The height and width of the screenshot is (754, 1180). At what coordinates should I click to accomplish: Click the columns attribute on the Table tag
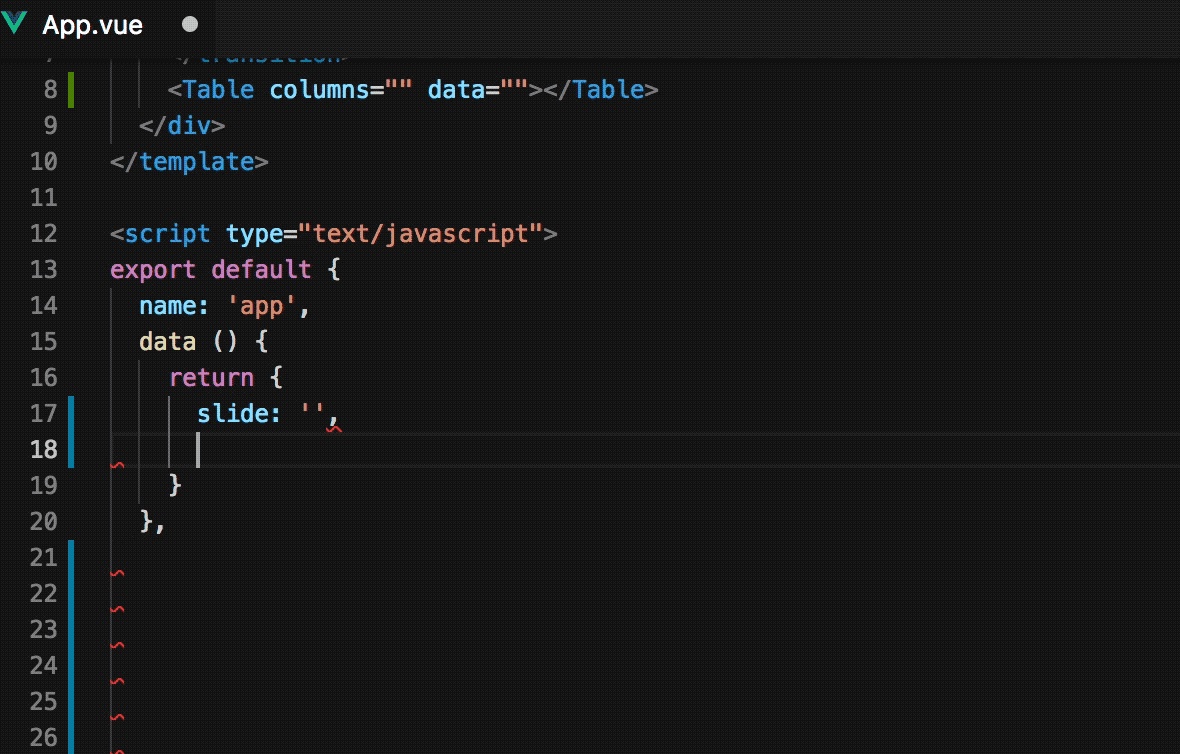point(319,90)
